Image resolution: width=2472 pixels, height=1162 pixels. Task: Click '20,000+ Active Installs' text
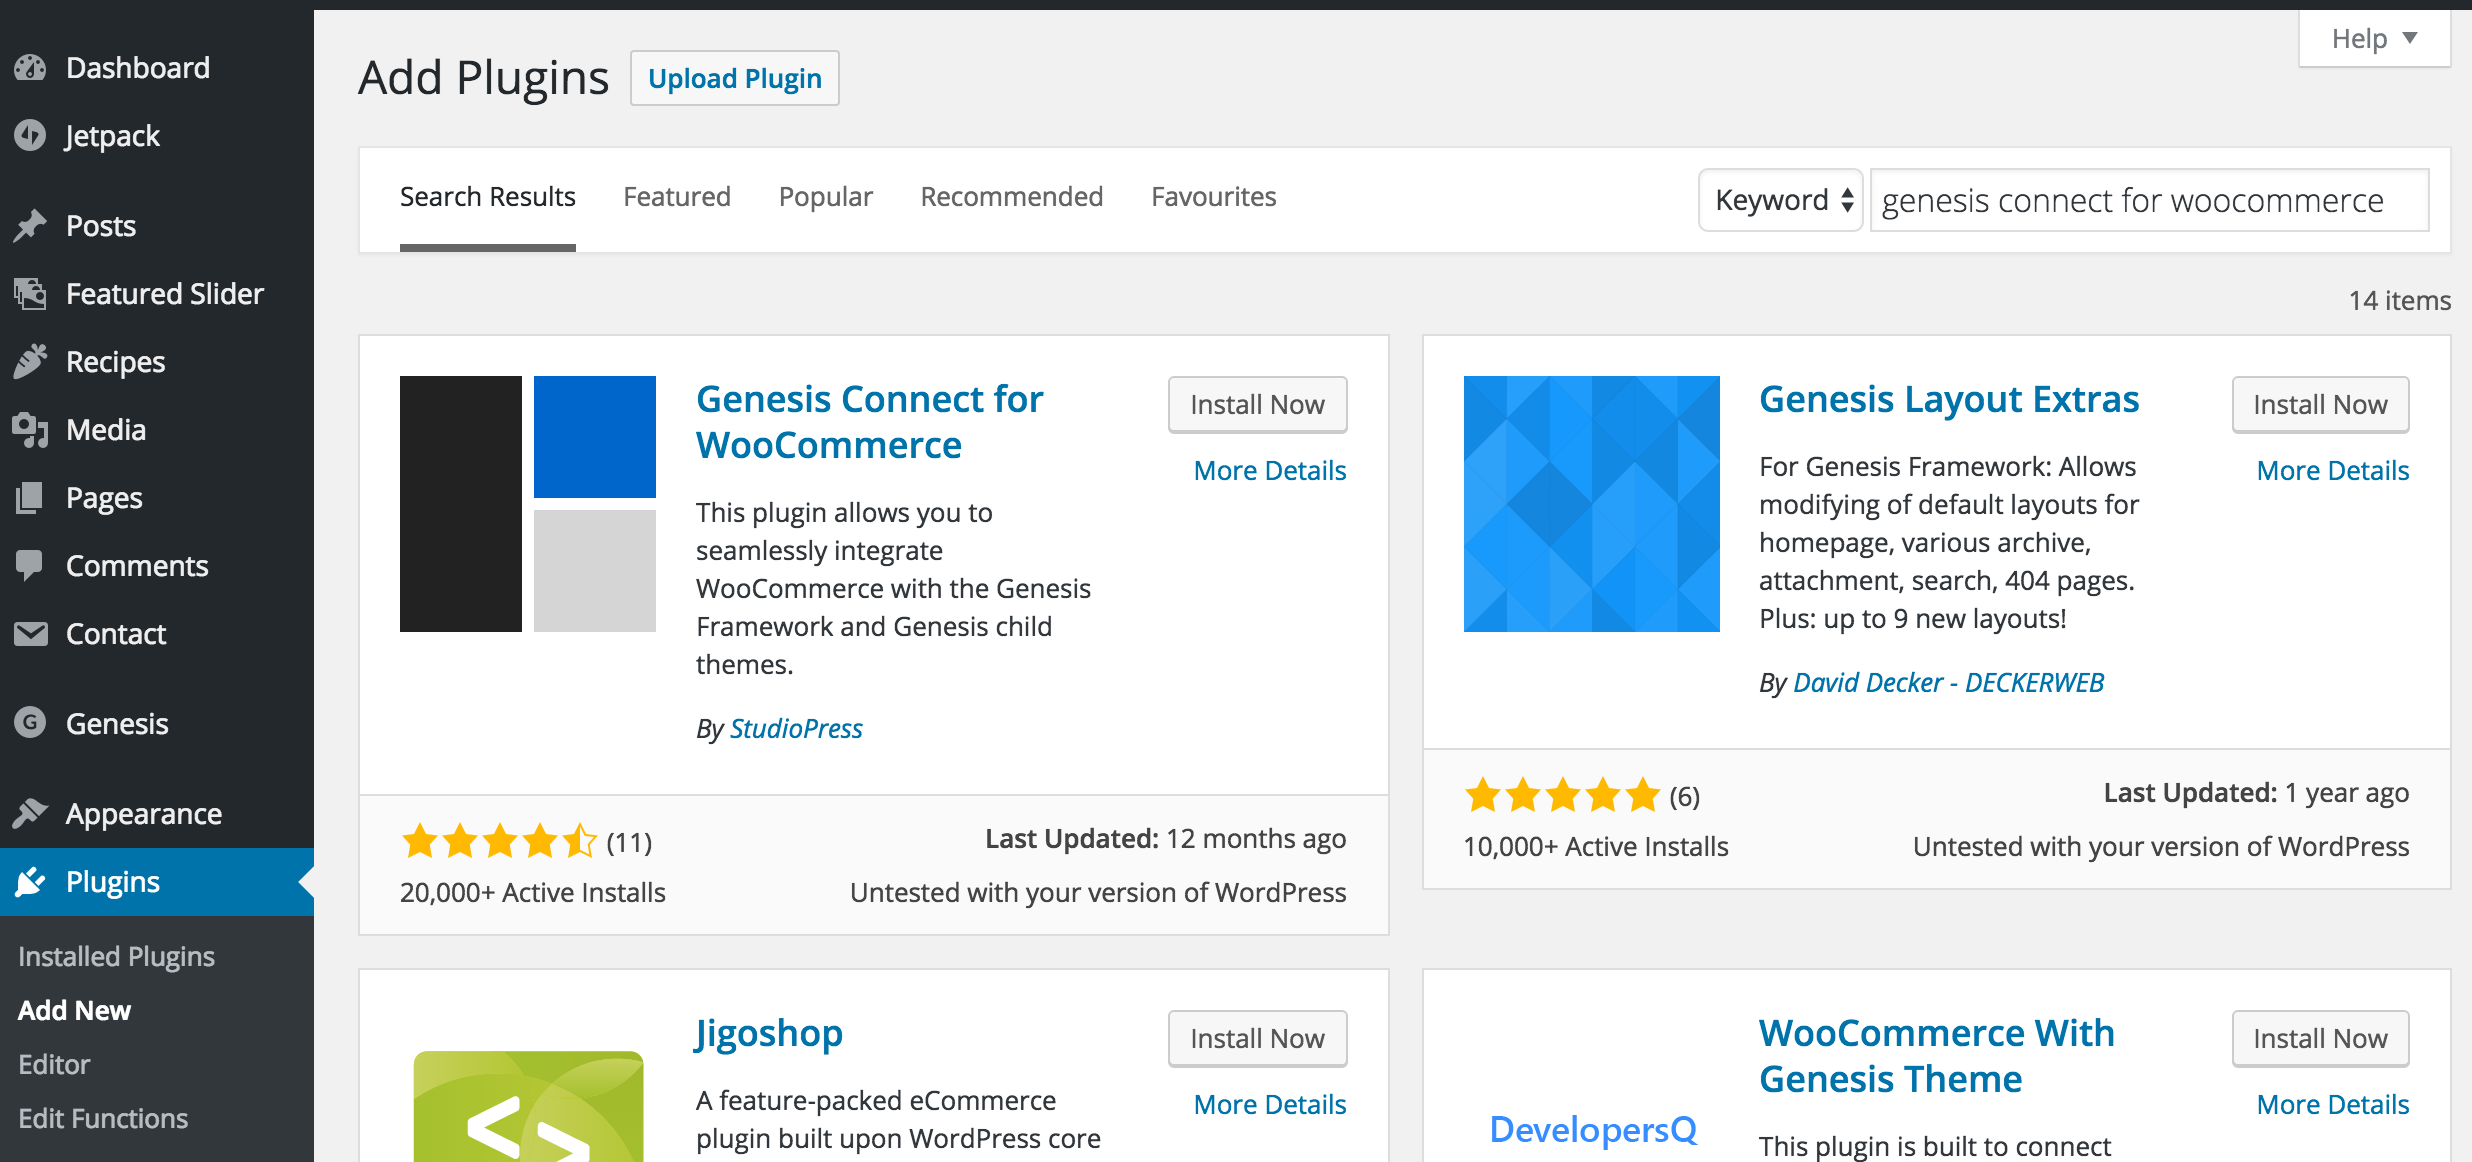pos(533,892)
